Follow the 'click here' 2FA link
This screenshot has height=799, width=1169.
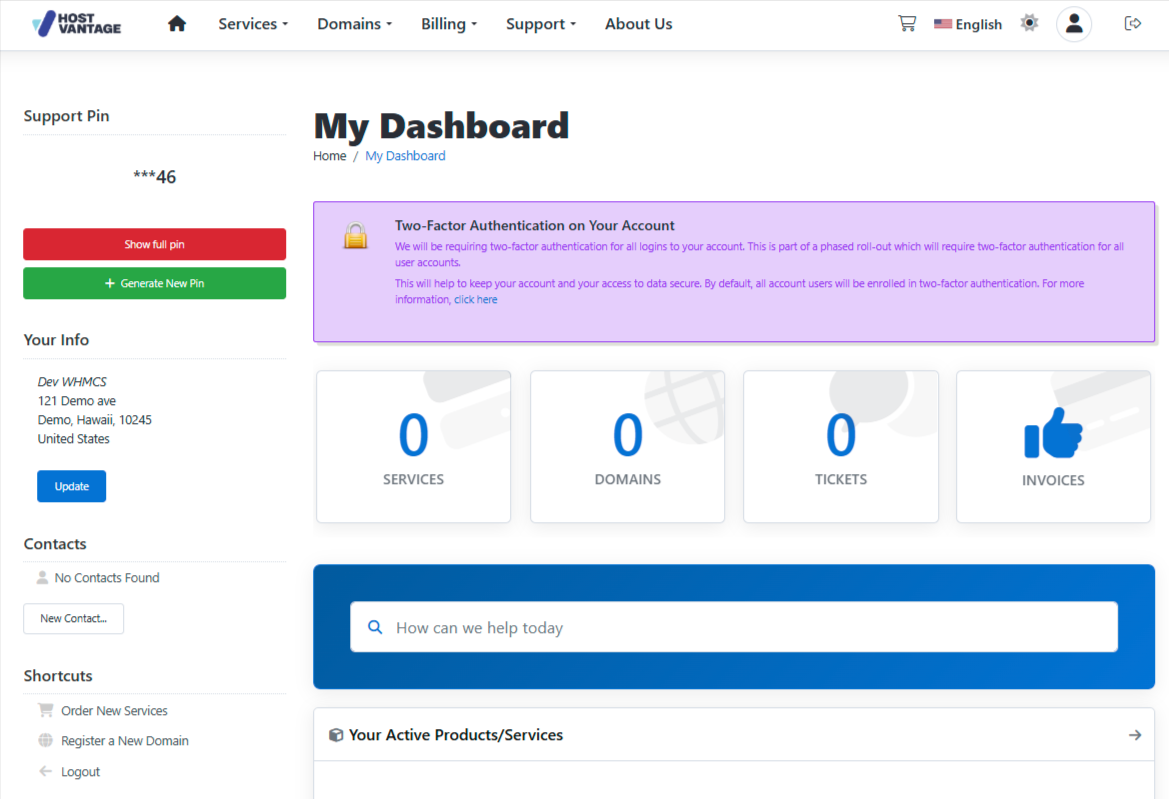(476, 300)
